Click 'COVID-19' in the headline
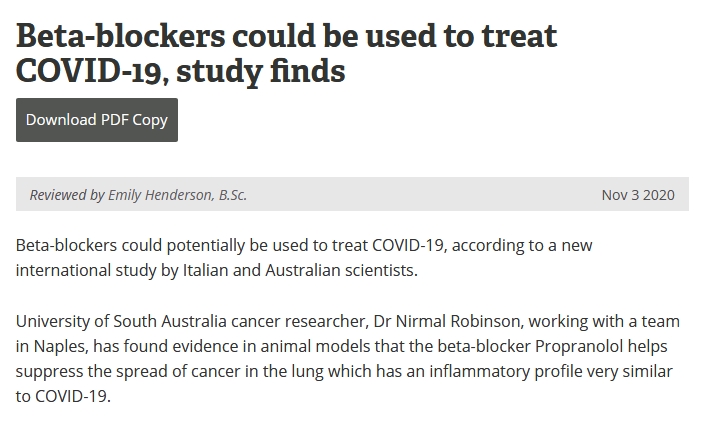The width and height of the screenshot is (703, 425). [88, 71]
